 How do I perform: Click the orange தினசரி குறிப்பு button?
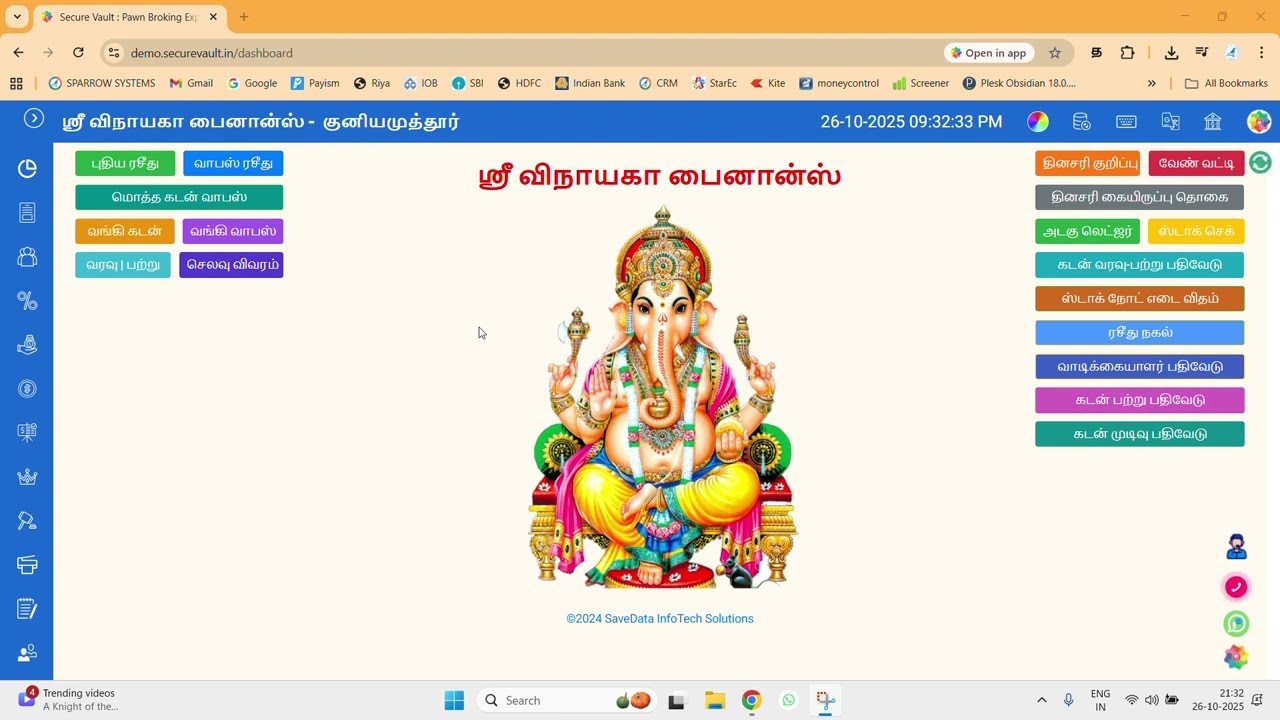tap(1088, 163)
